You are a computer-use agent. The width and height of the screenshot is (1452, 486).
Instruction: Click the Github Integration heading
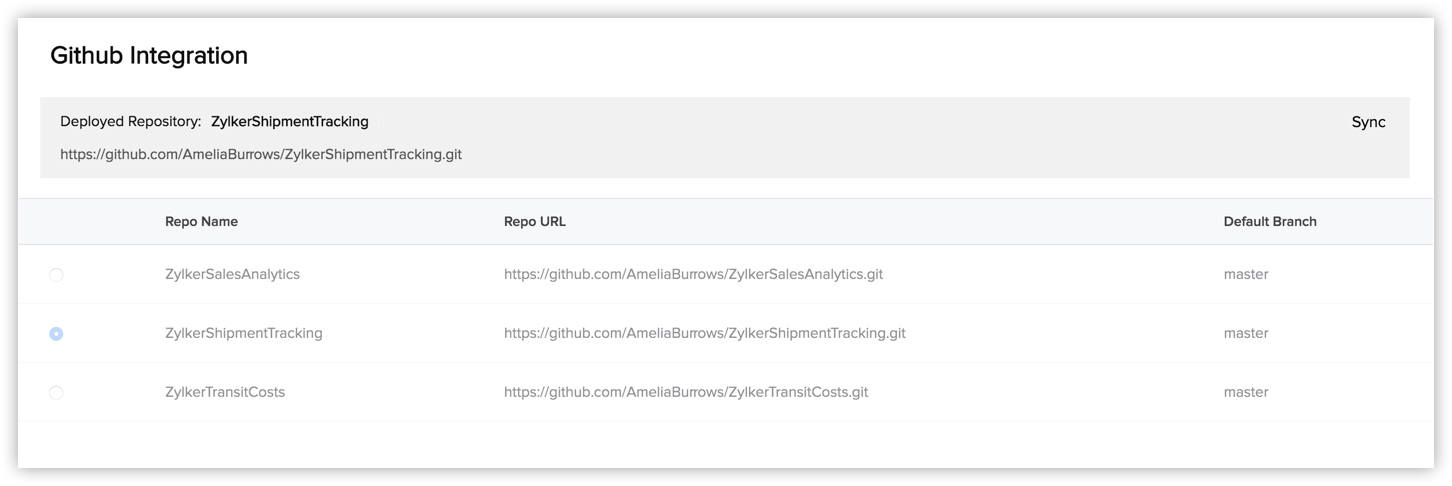[x=149, y=56]
